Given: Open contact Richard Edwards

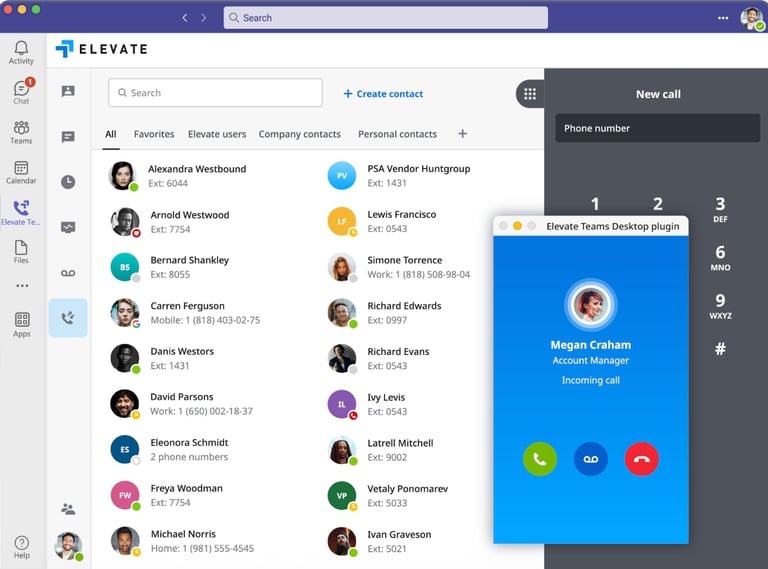Looking at the screenshot, I should coord(384,312).
